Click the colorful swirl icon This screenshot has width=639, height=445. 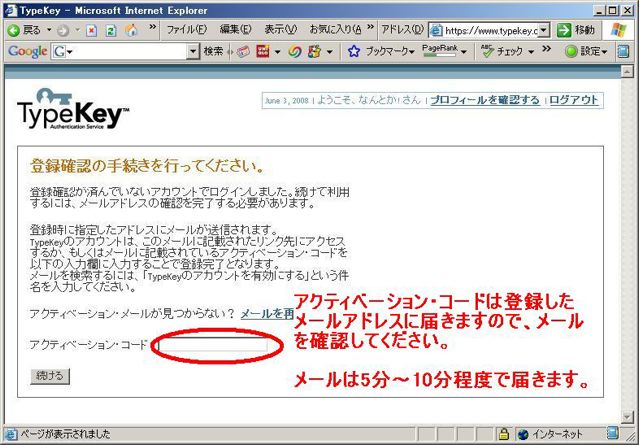(295, 51)
